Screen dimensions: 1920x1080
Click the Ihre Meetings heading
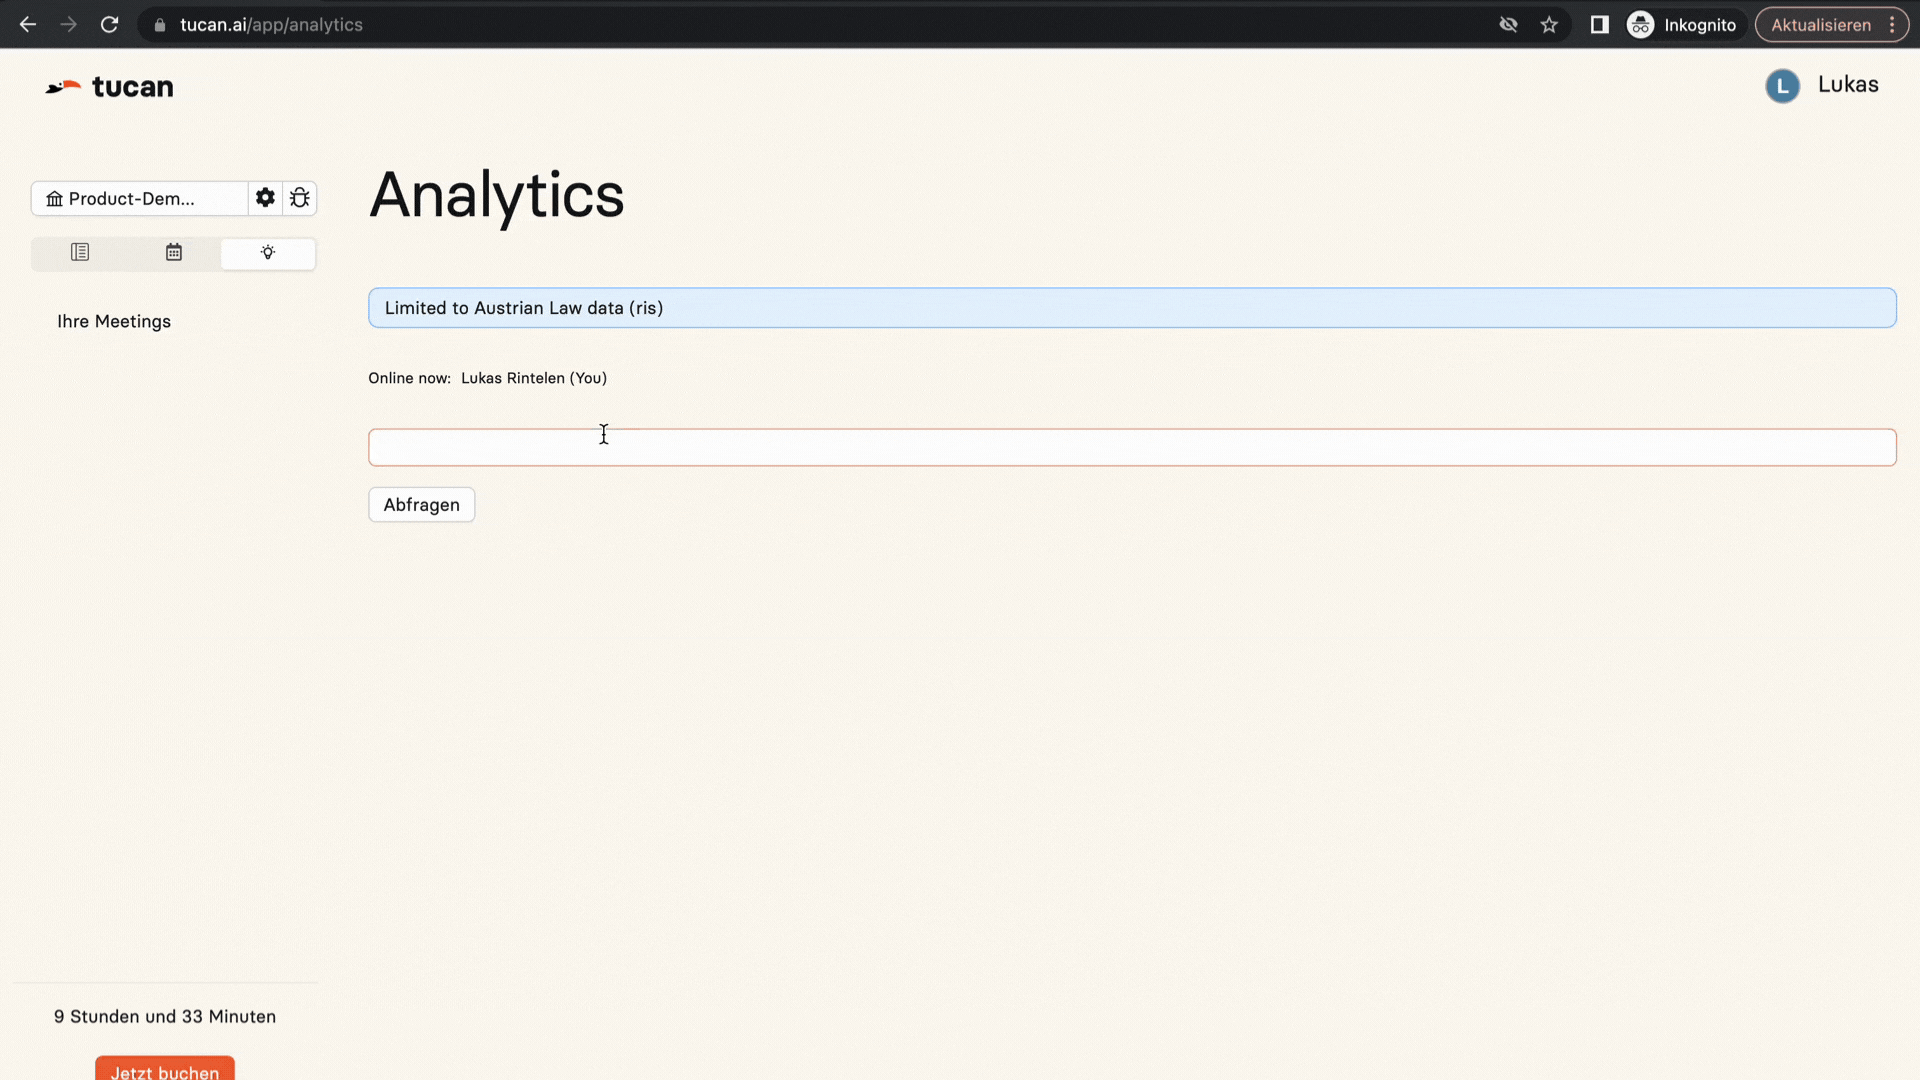pyautogui.click(x=114, y=321)
